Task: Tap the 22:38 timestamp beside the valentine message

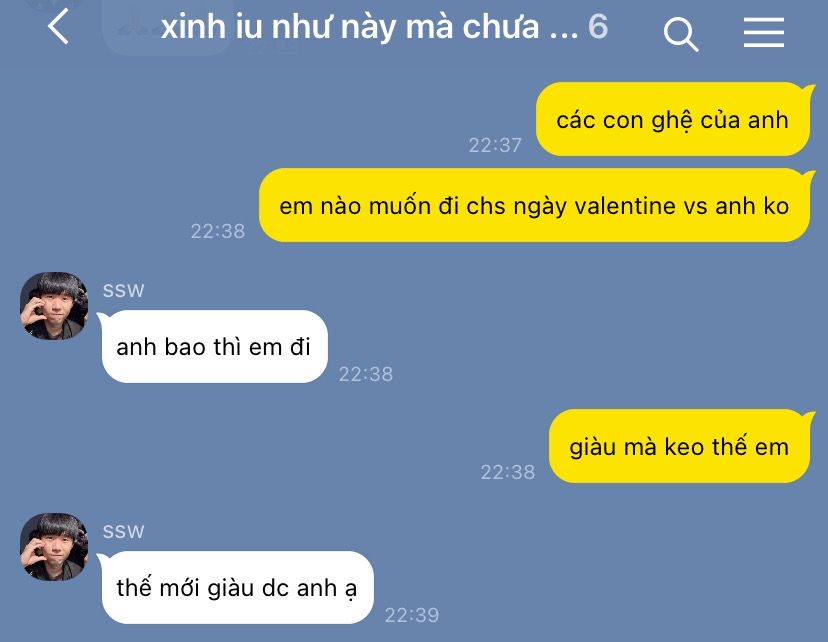Action: coord(218,231)
